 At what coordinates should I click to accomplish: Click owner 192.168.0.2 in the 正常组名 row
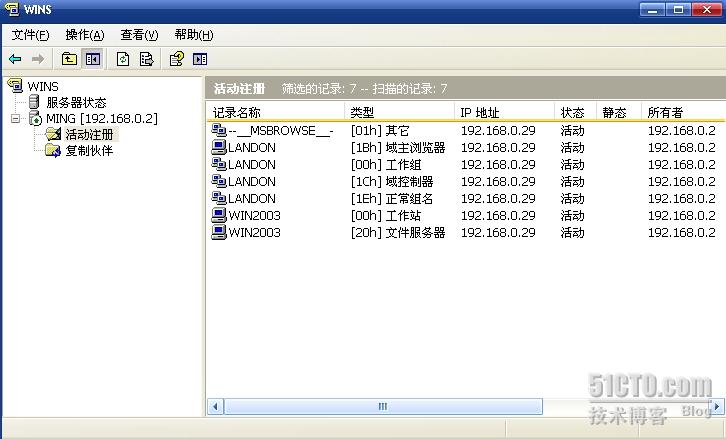(x=682, y=199)
